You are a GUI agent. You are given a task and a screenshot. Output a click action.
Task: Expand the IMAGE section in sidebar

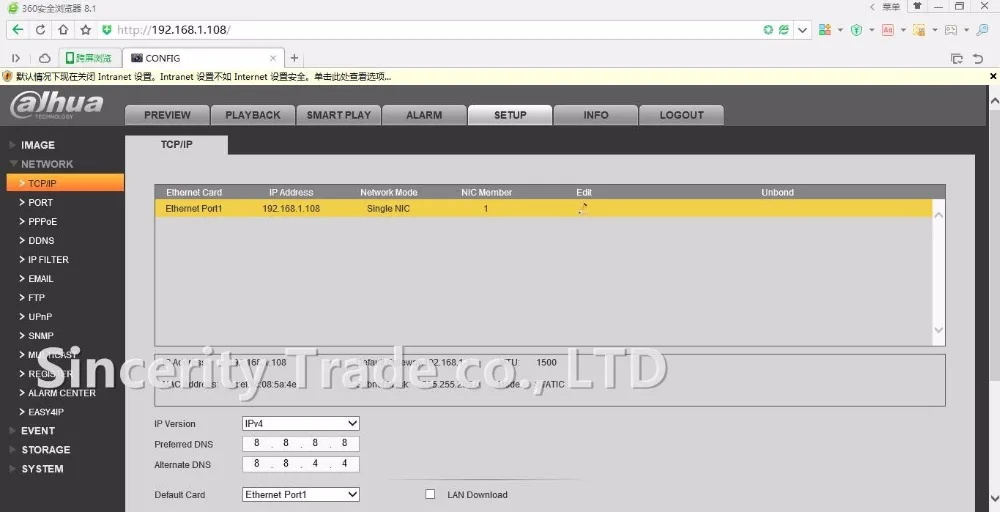[38, 145]
